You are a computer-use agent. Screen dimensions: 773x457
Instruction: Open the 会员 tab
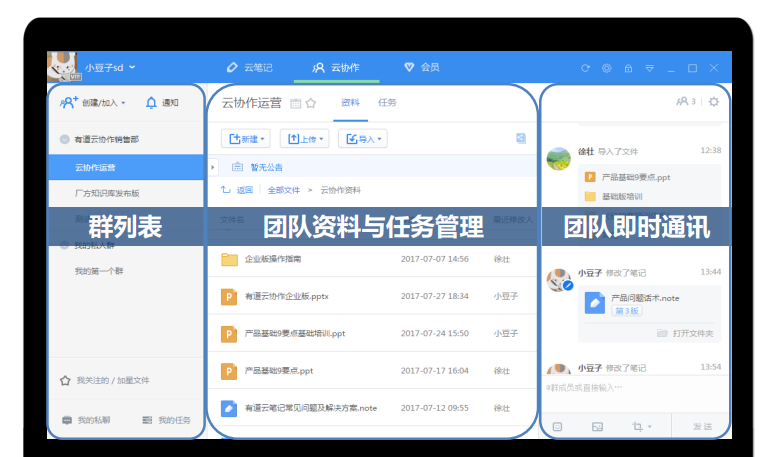point(422,67)
